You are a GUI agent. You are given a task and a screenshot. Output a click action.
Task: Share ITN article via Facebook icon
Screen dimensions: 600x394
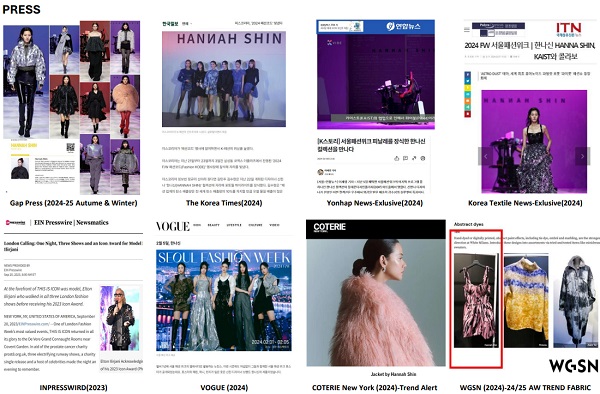click(468, 75)
